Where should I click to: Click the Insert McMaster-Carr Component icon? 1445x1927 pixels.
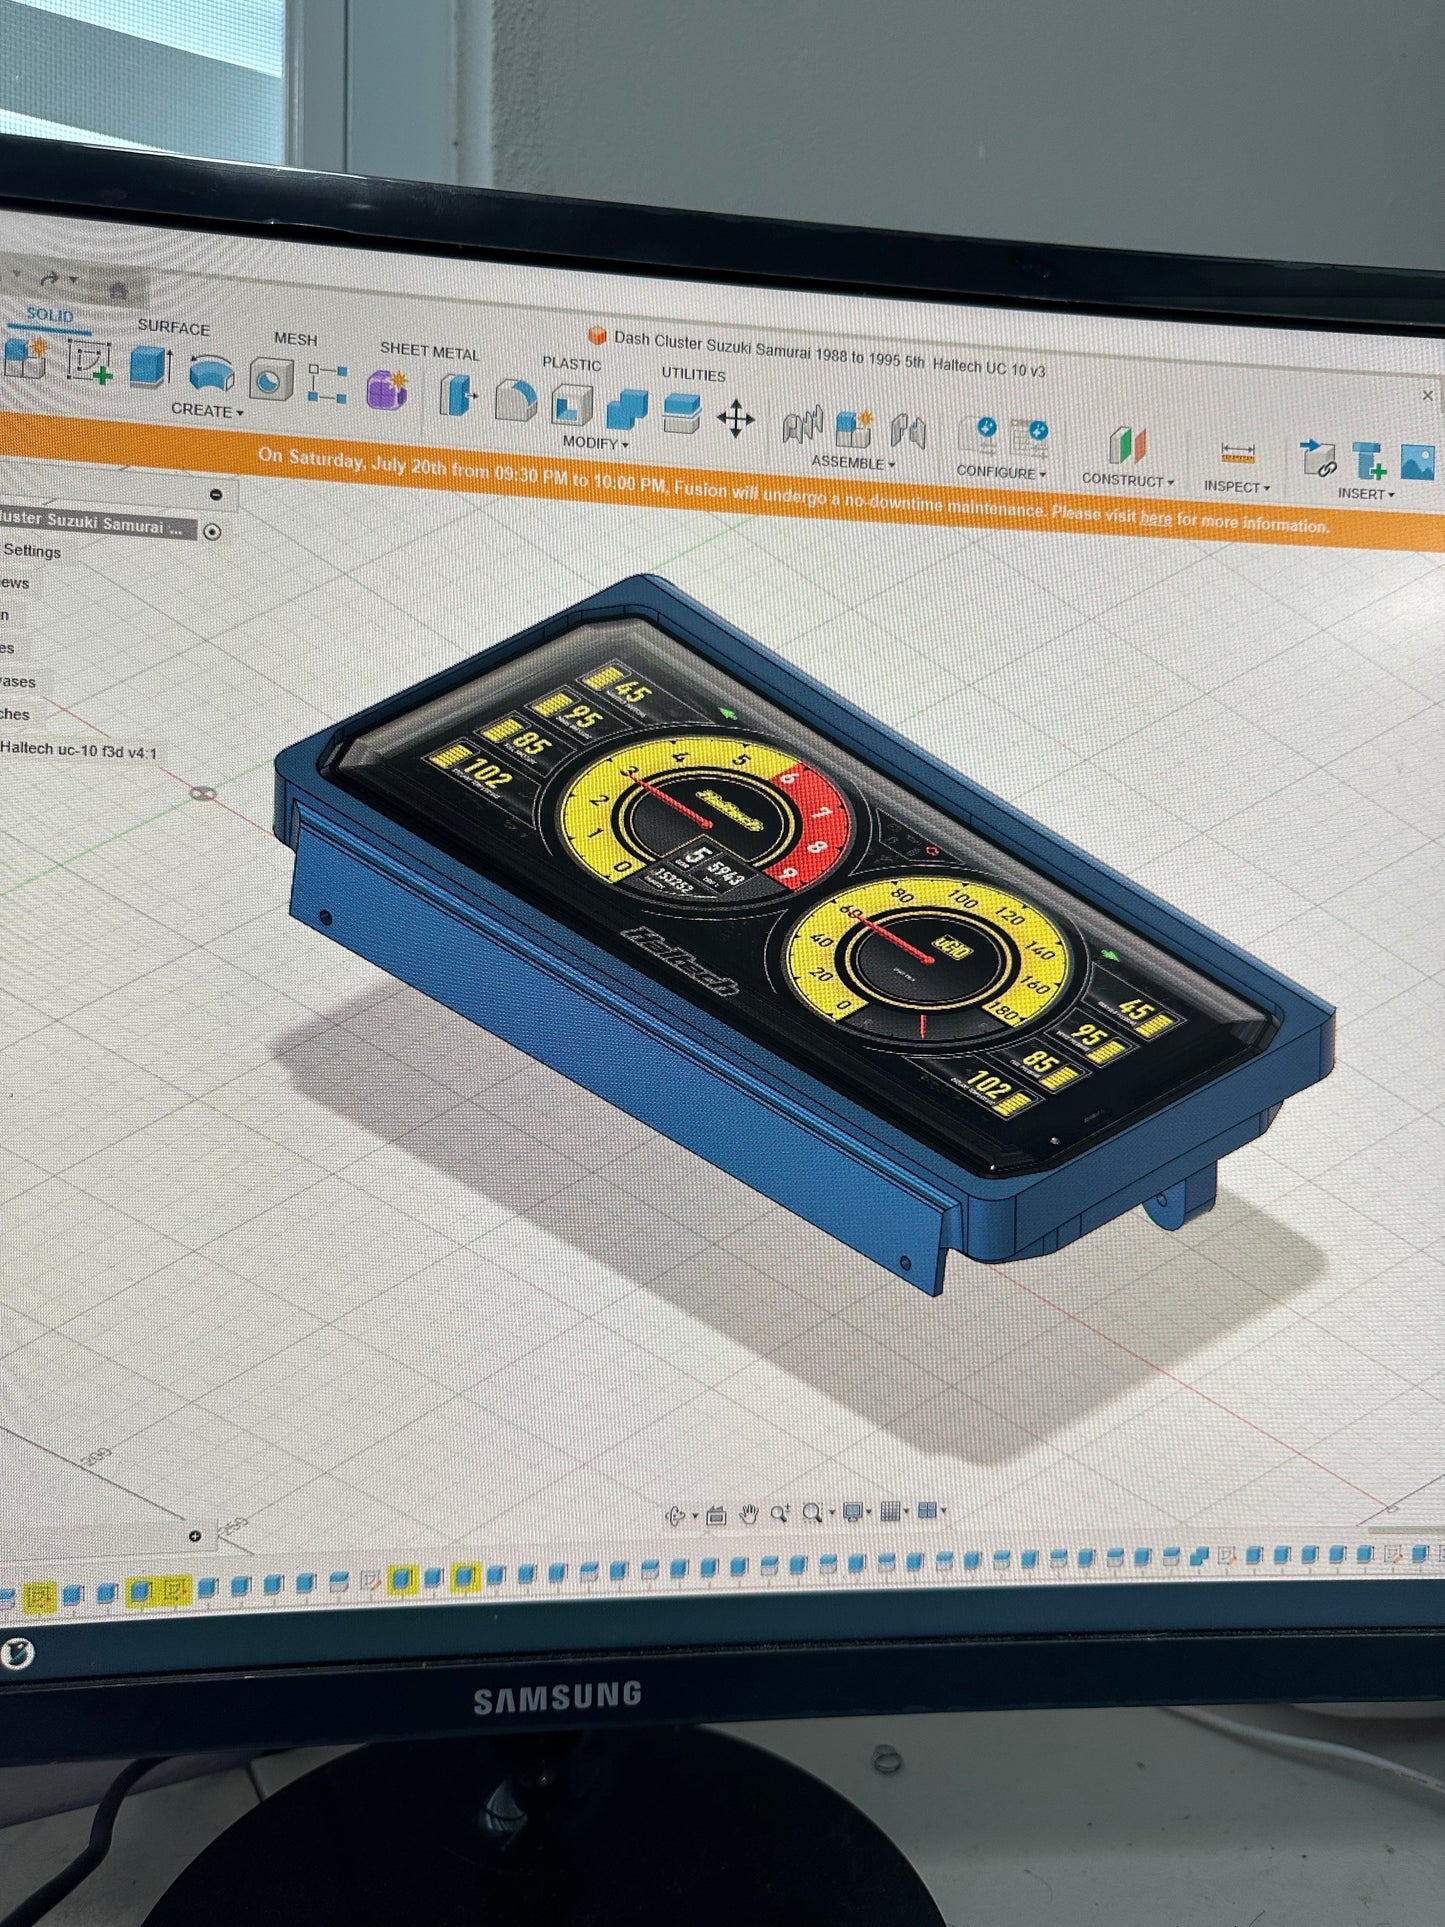pos(1369,463)
